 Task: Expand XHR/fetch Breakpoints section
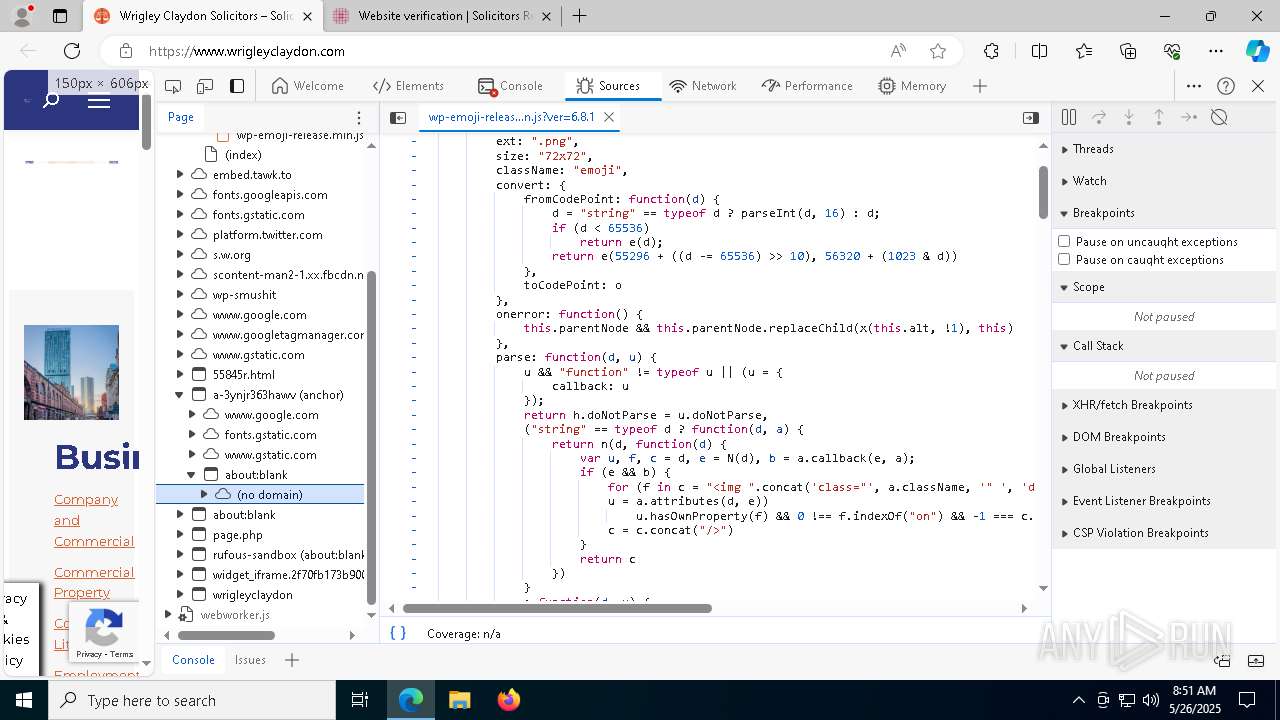1165,405
